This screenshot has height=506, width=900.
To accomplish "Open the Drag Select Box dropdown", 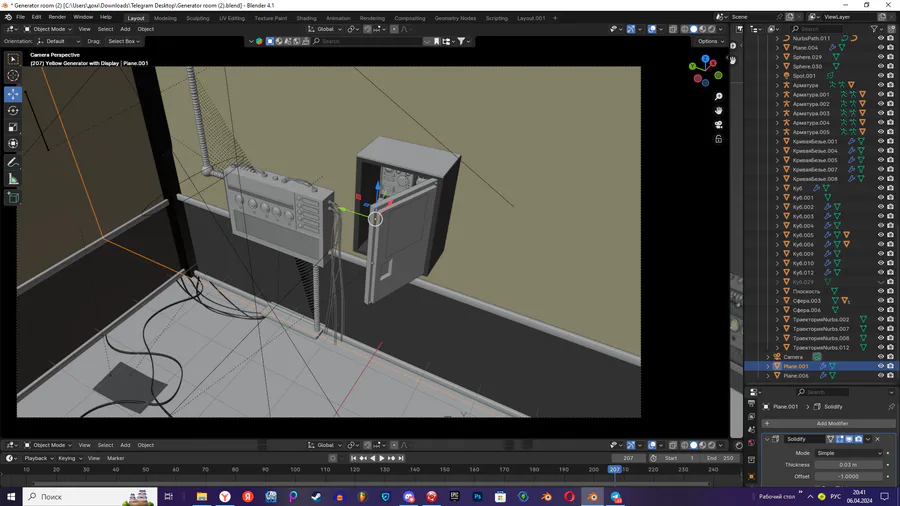I will coord(124,41).
